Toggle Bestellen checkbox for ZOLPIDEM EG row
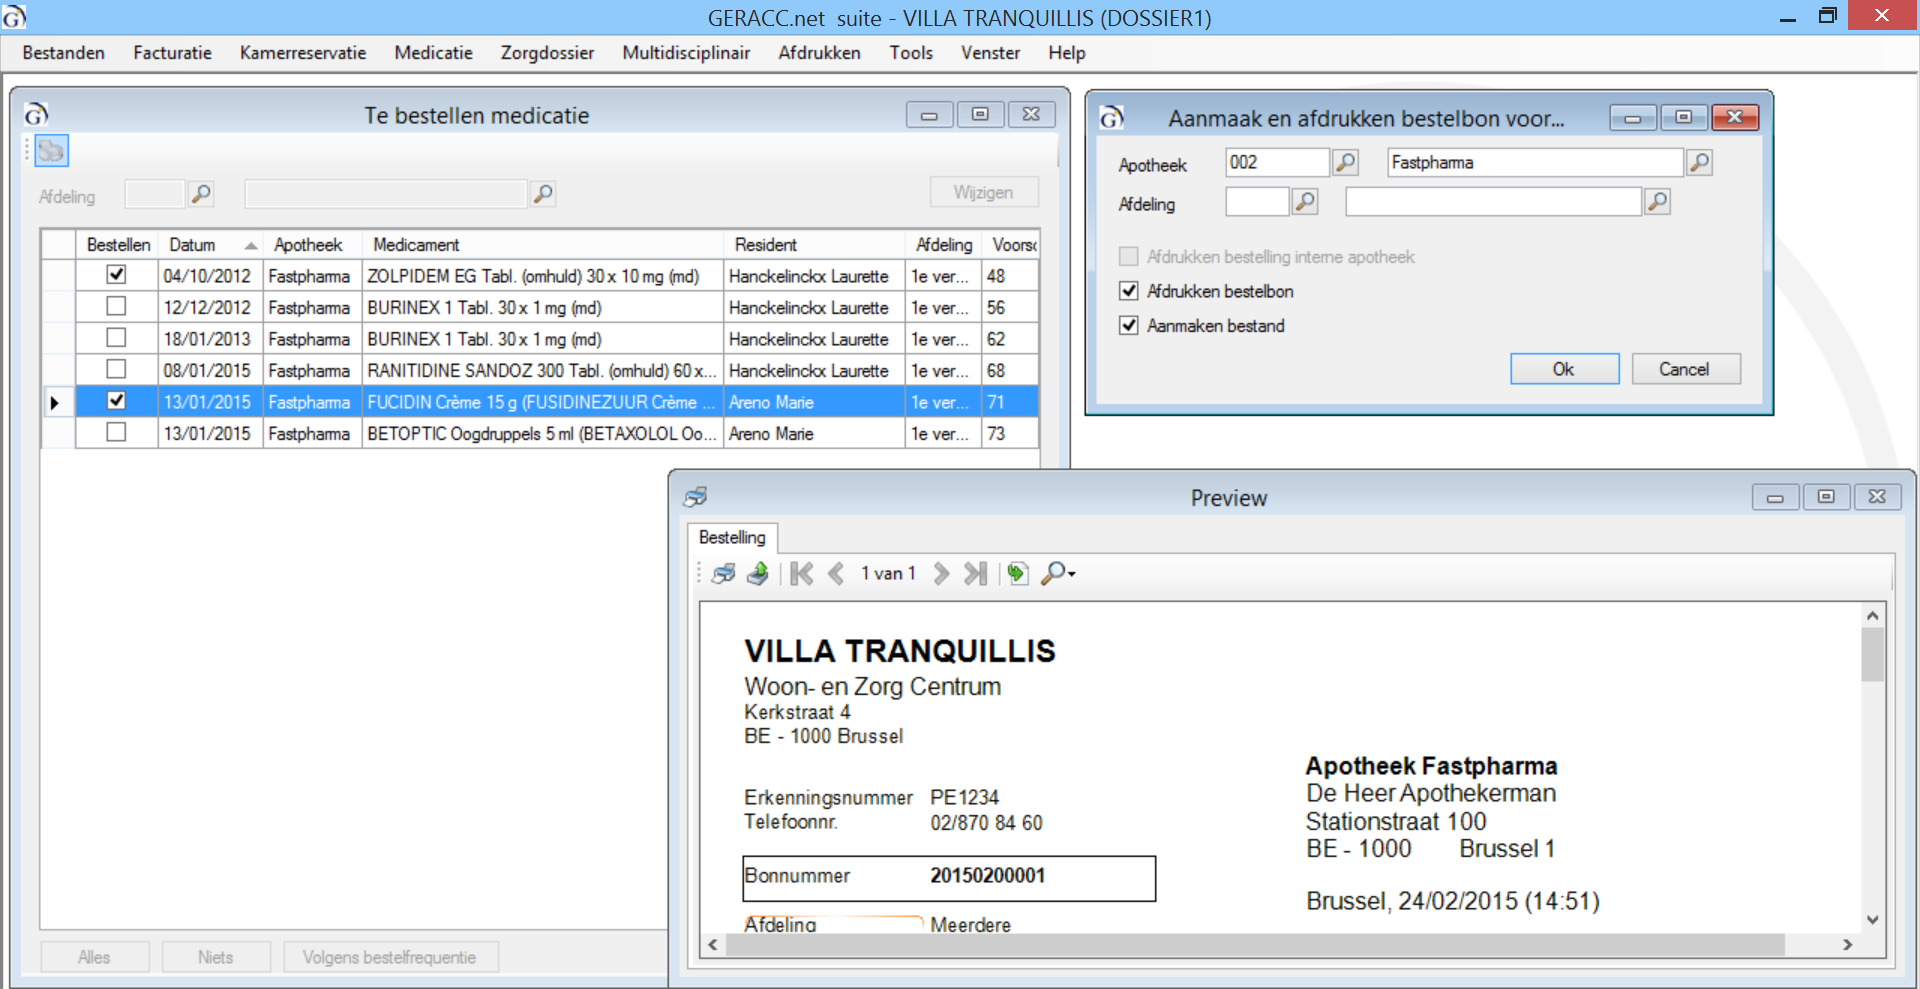1920x989 pixels. pyautogui.click(x=116, y=275)
